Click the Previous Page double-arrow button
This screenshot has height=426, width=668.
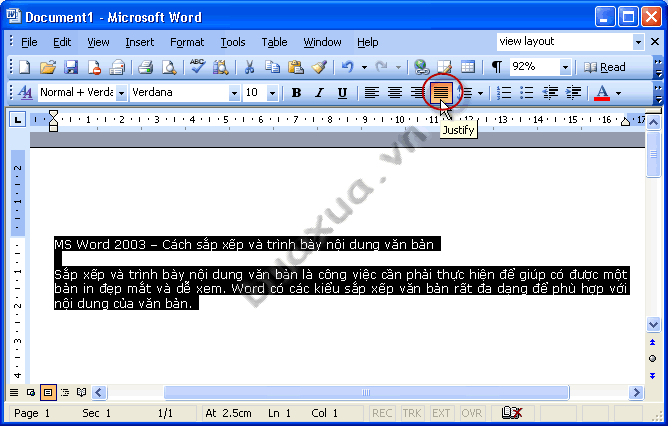tap(653, 342)
